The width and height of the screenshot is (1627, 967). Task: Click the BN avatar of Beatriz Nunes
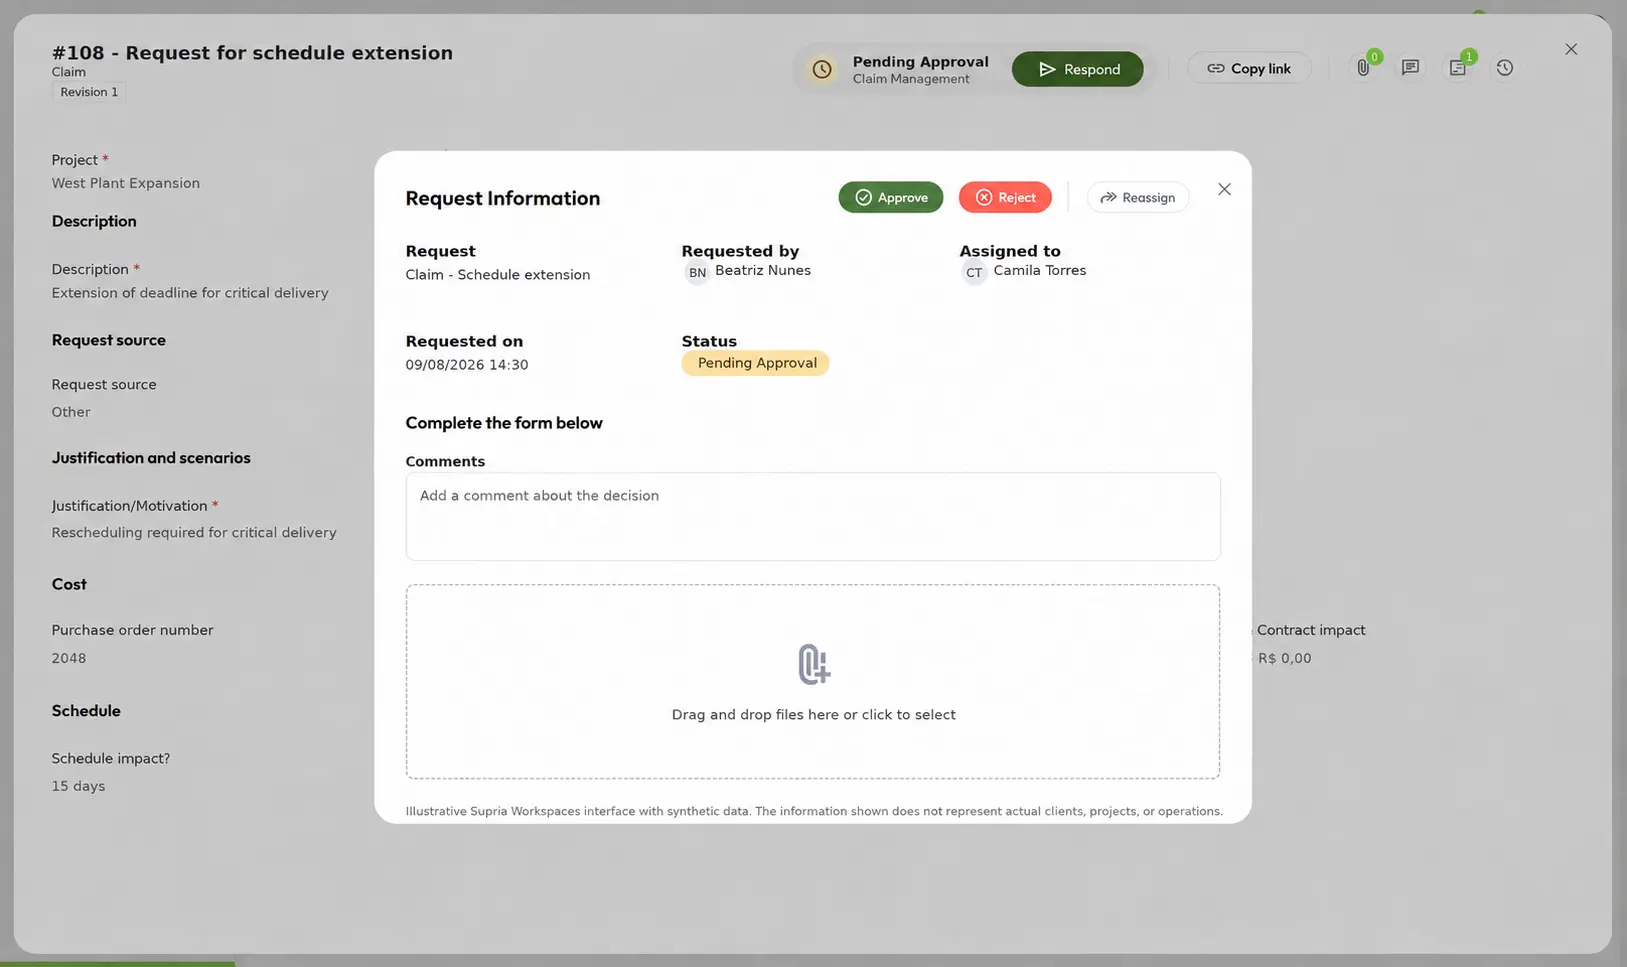click(x=697, y=272)
